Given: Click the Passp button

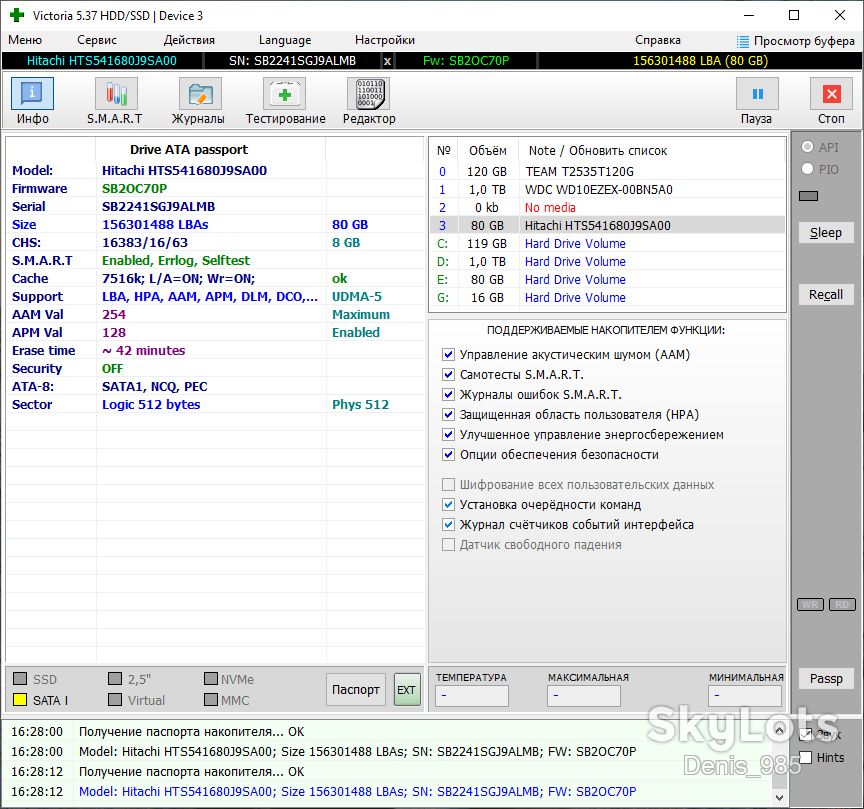Looking at the screenshot, I should tap(826, 678).
